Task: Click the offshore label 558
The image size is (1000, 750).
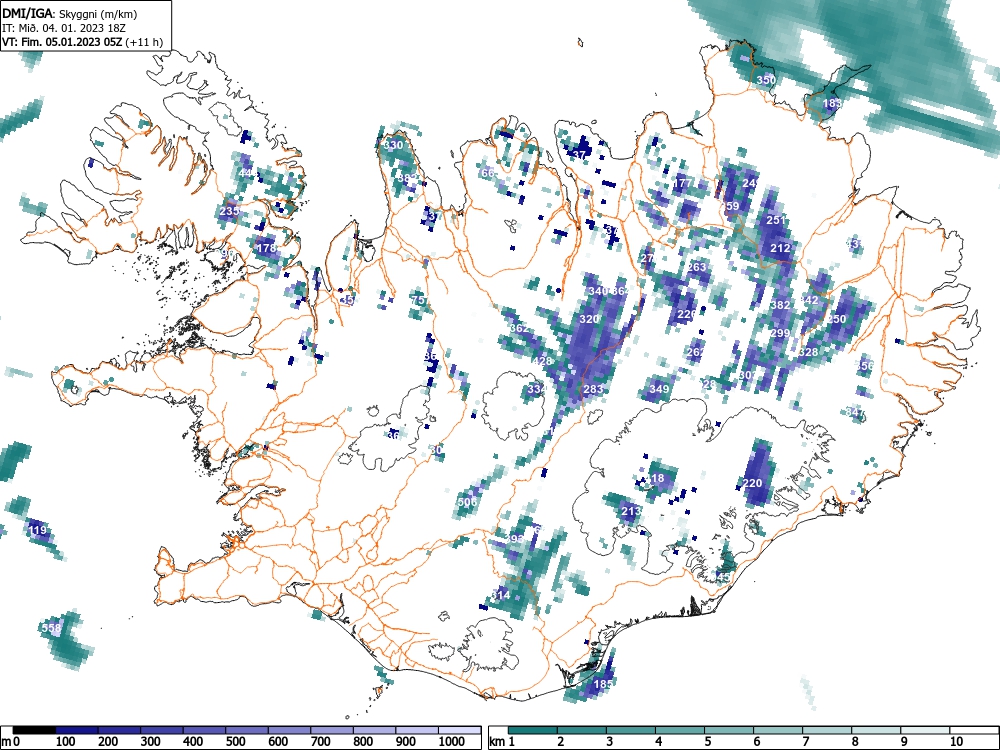Action: coord(51,628)
